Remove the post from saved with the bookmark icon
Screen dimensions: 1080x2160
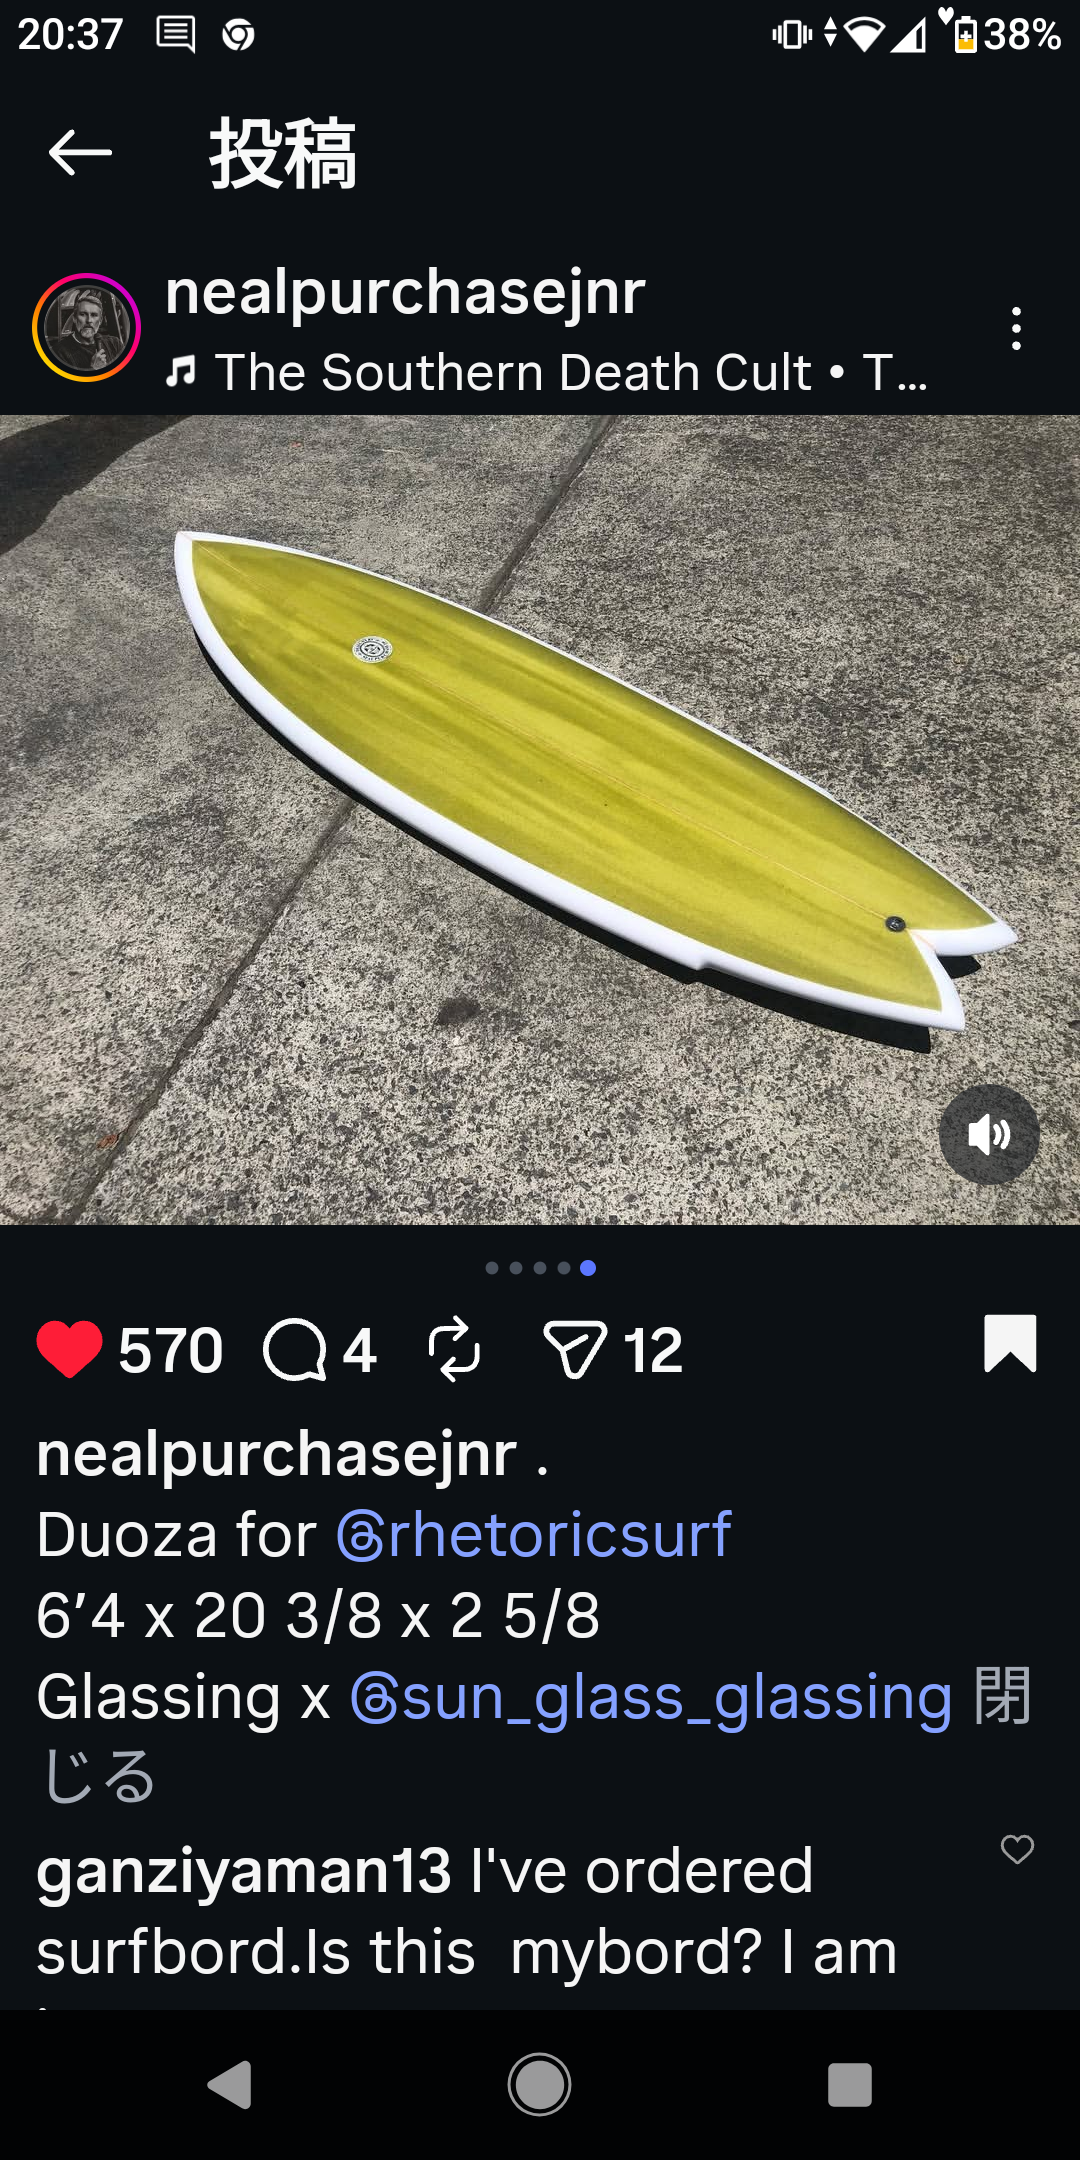pos(1010,1343)
